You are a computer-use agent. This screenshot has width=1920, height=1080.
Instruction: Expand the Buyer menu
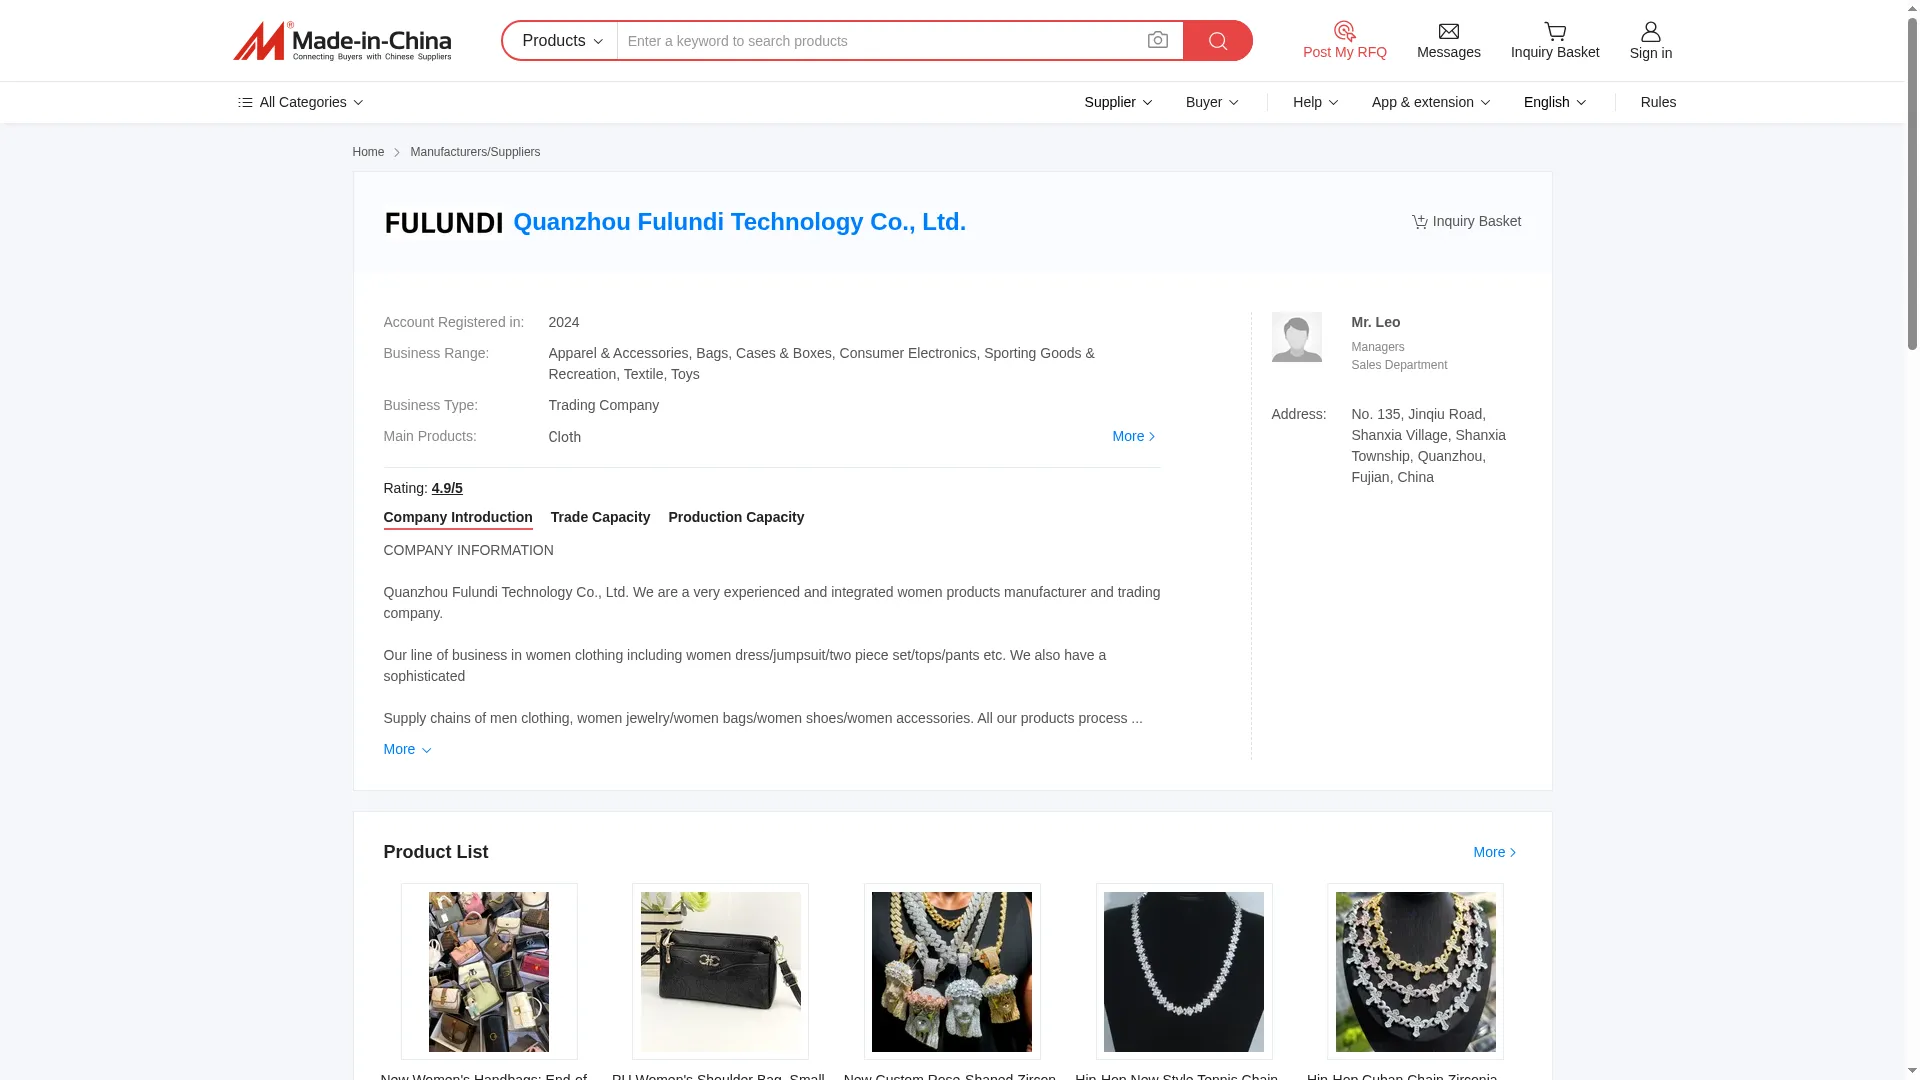[1212, 102]
